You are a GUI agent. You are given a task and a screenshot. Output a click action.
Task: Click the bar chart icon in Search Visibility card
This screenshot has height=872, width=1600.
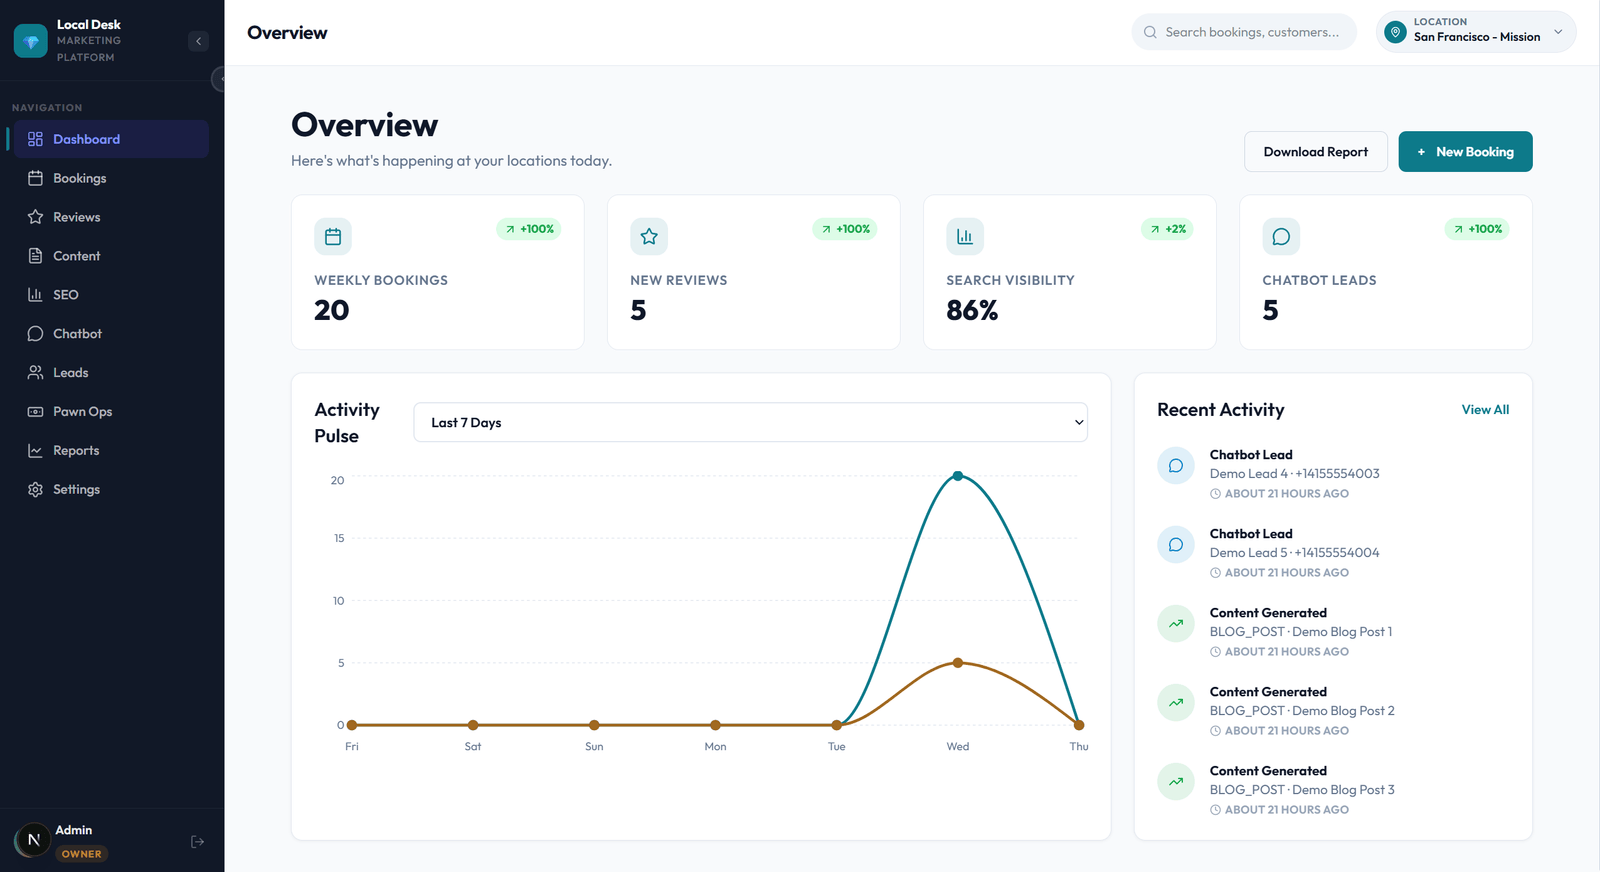click(x=965, y=237)
